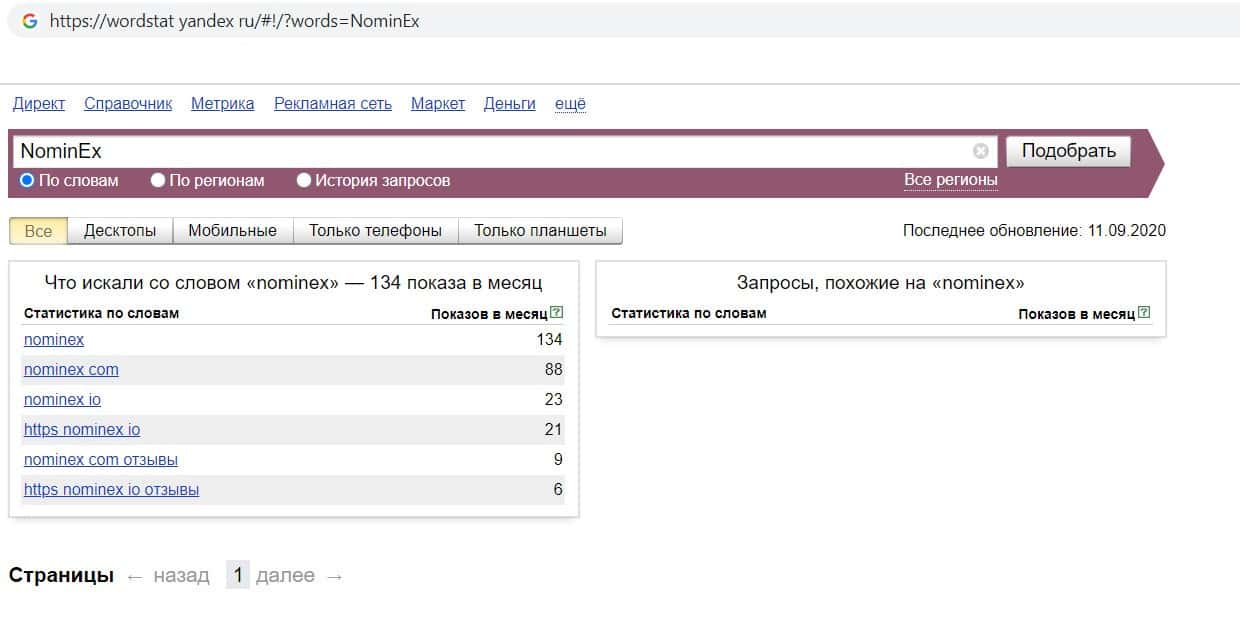Open help icon in similar queries panel
The width and height of the screenshot is (1240, 638).
pyautogui.click(x=1144, y=312)
